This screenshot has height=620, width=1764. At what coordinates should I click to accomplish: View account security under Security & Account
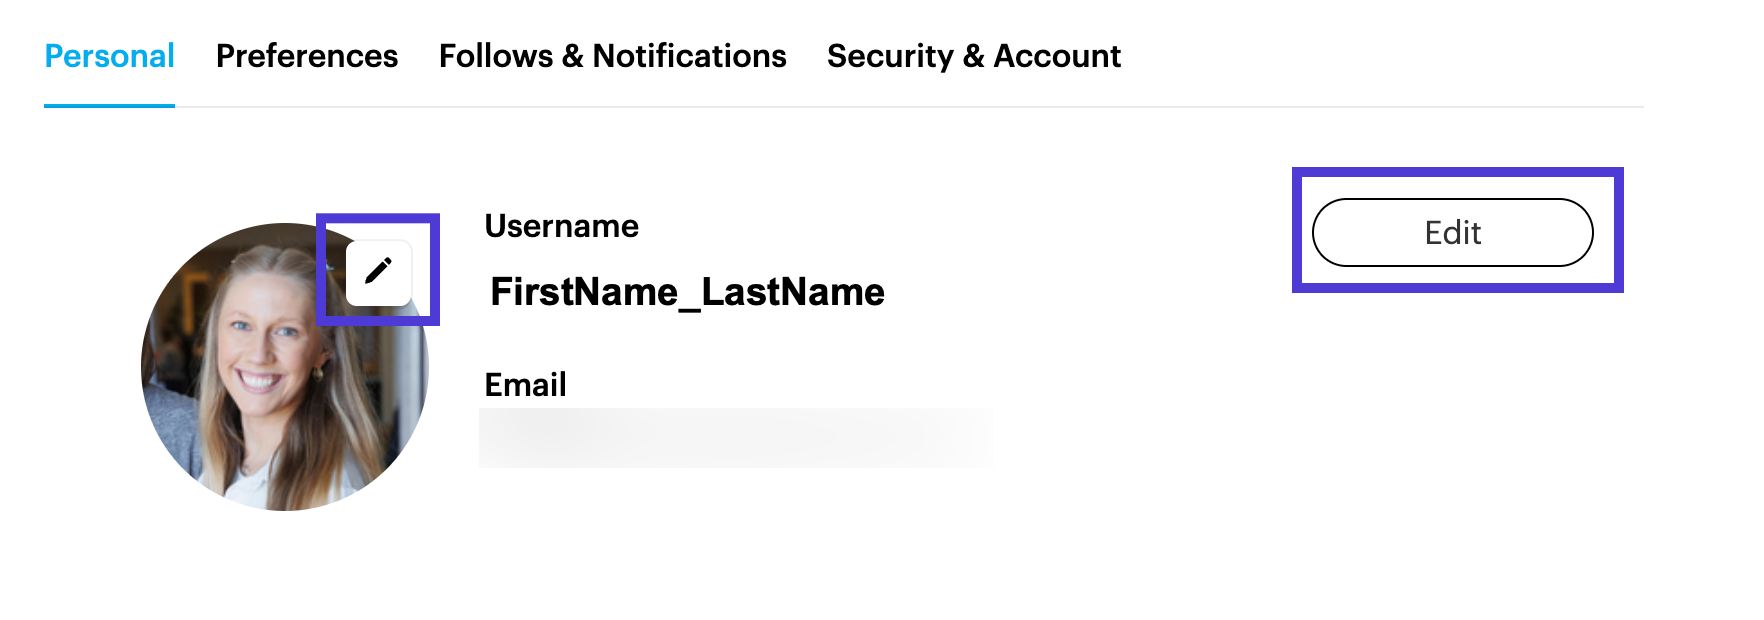pos(973,56)
